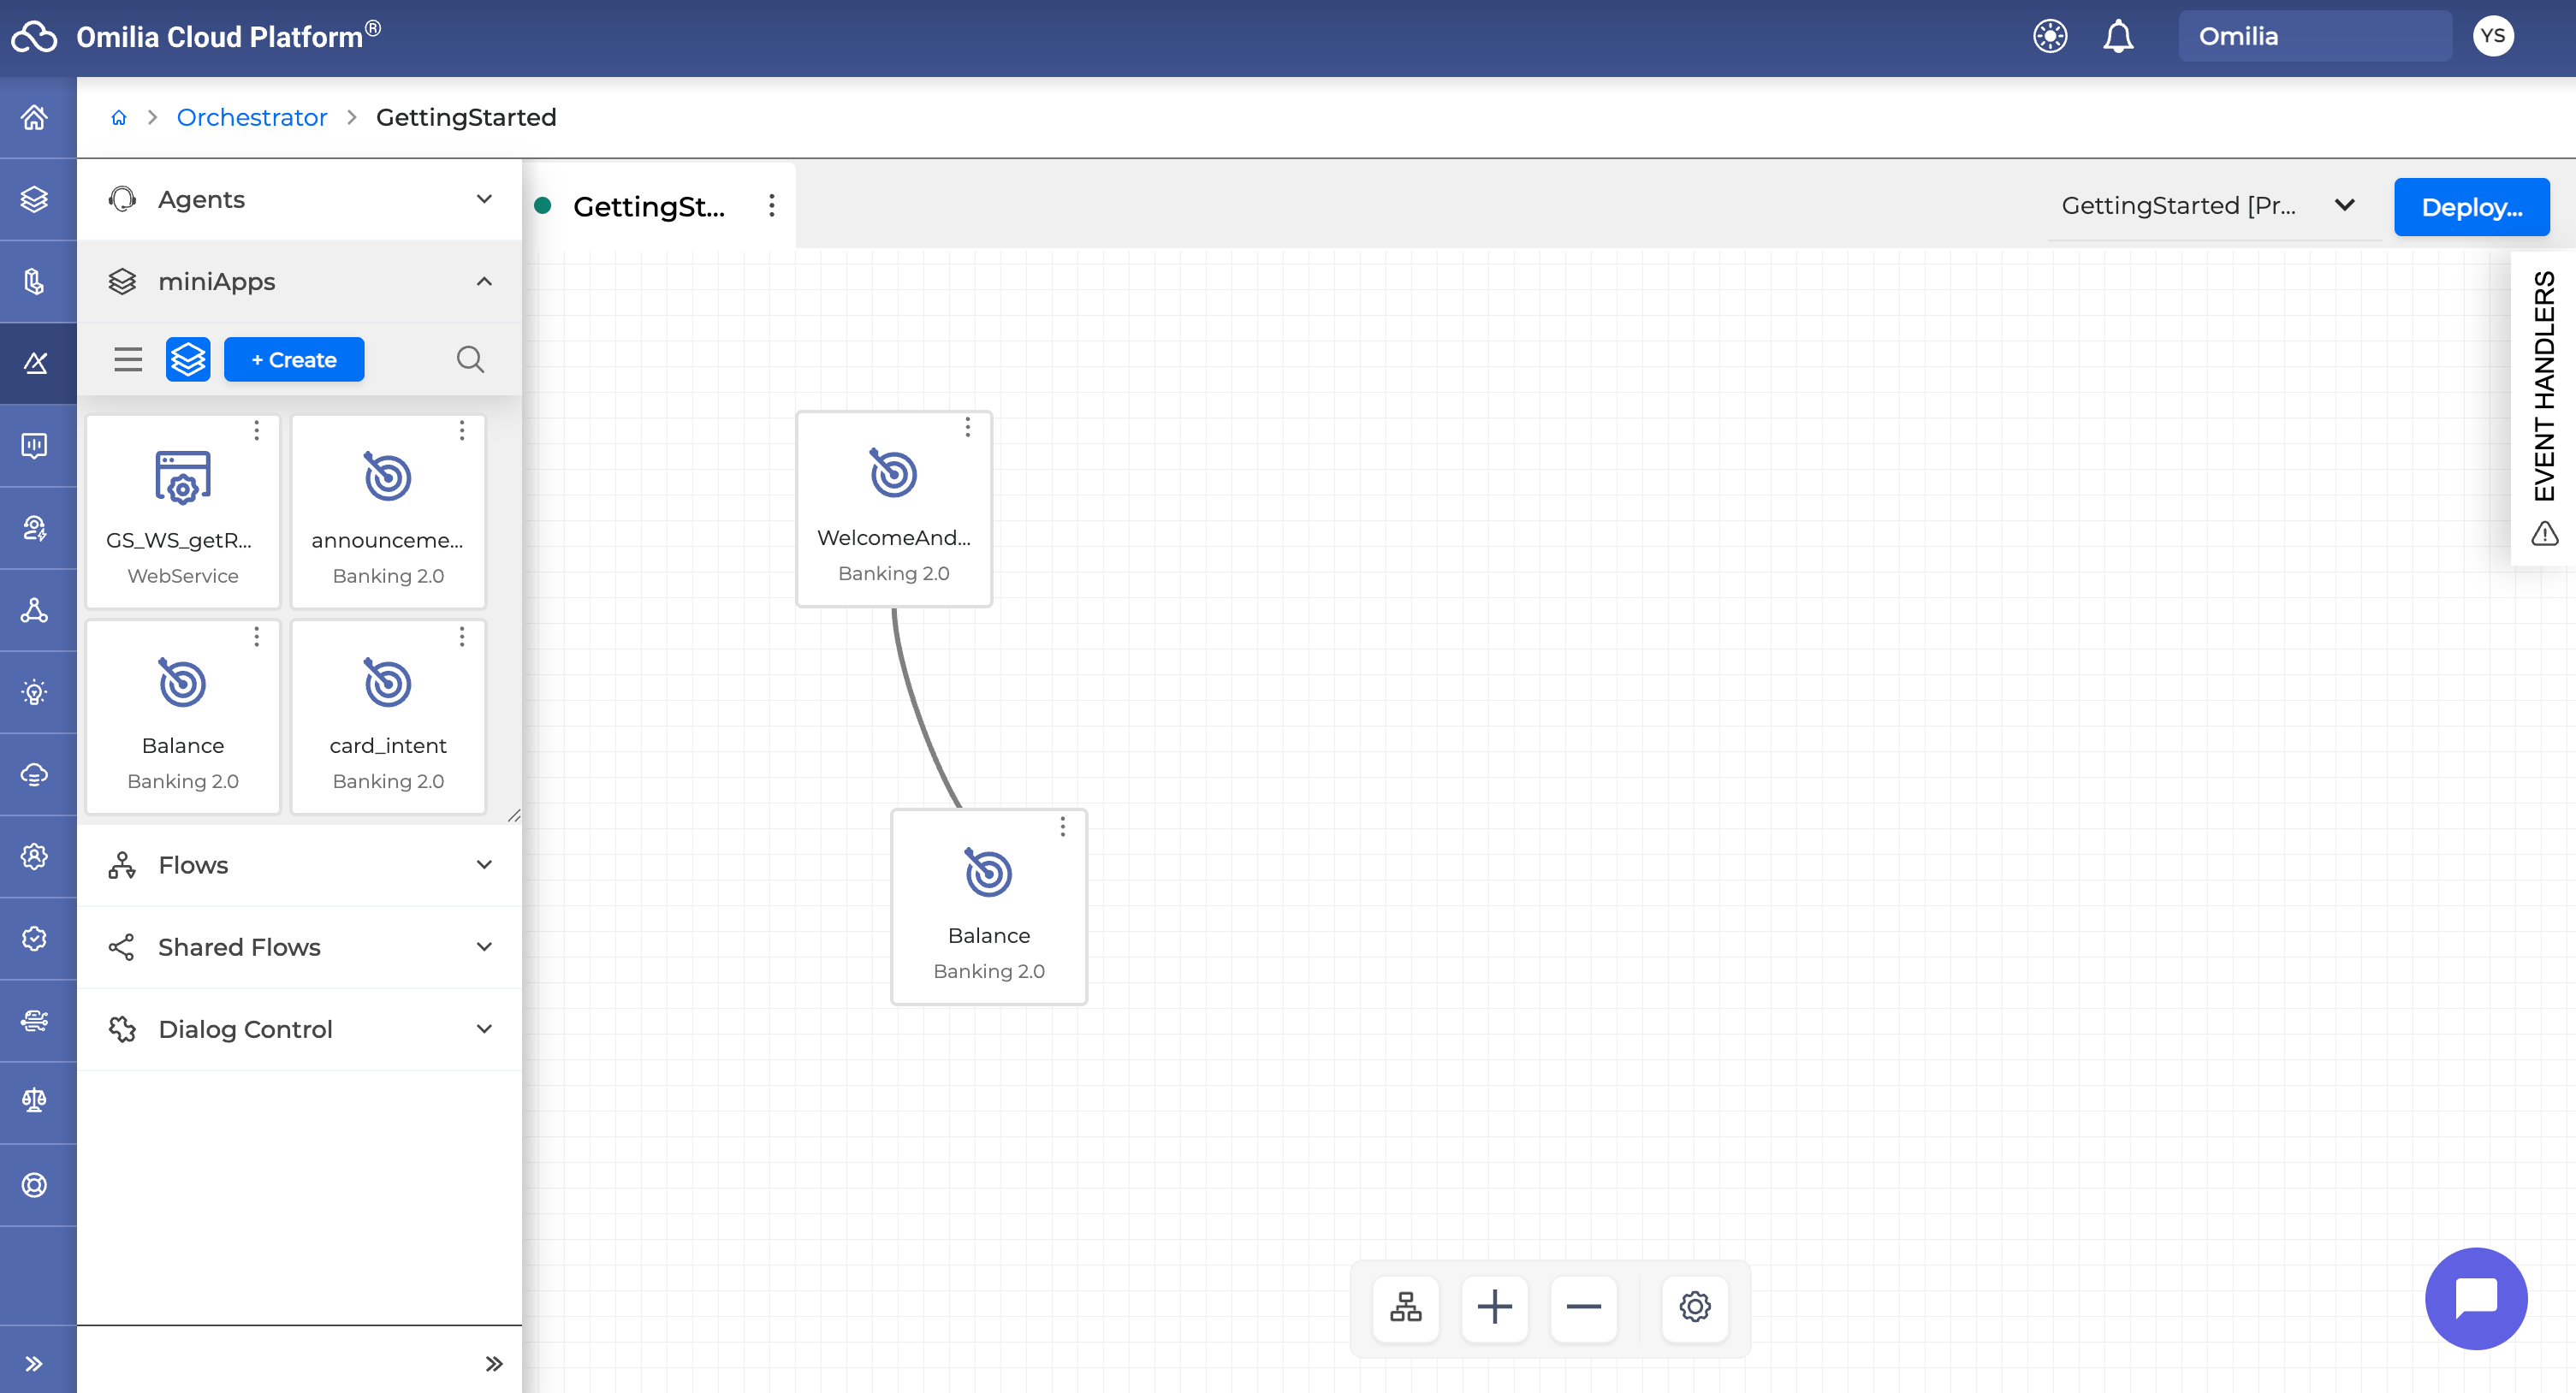The width and height of the screenshot is (2576, 1393).
Task: Expand the Agents section
Action: (x=300, y=199)
